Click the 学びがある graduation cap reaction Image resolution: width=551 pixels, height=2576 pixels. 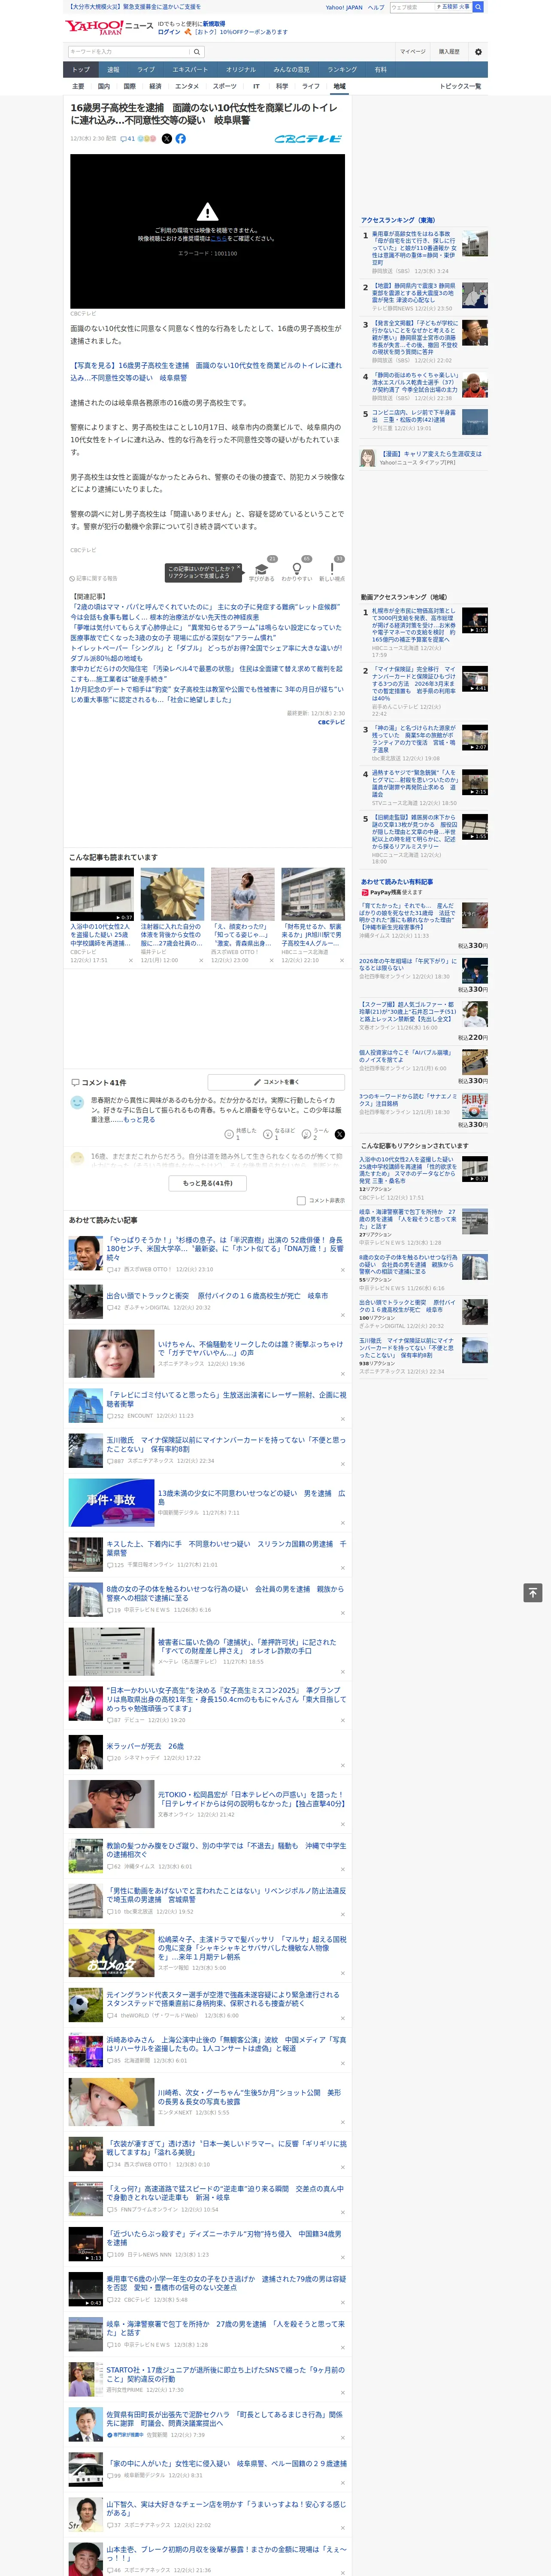point(262,569)
